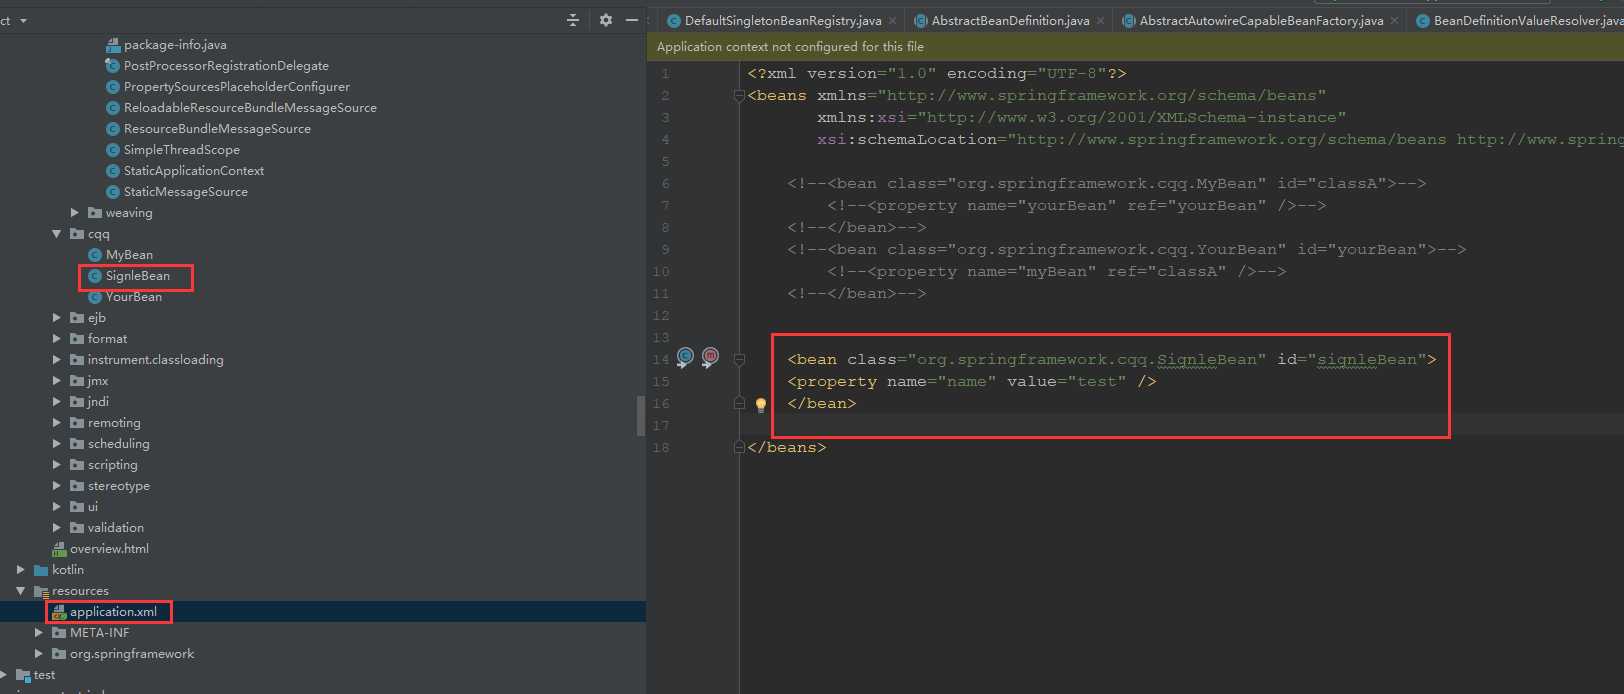Image resolution: width=1624 pixels, height=694 pixels.
Task: Click the package-info.java file icon
Action: [113, 45]
